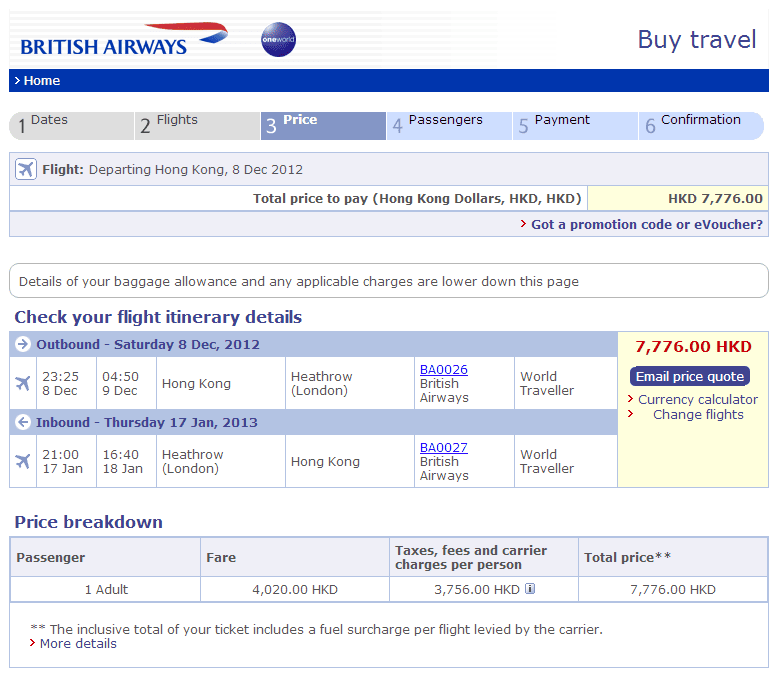Click Home in the blue navigation bar

coord(41,81)
